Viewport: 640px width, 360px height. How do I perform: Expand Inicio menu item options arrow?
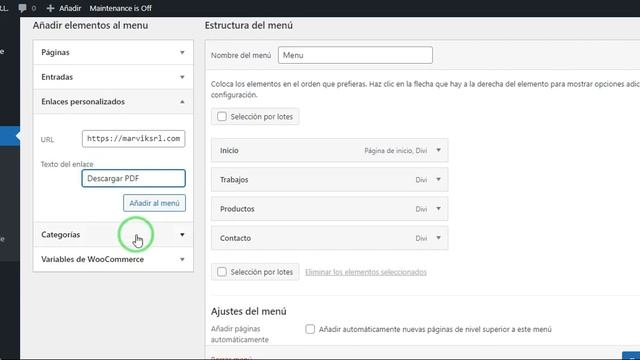pyautogui.click(x=438, y=150)
